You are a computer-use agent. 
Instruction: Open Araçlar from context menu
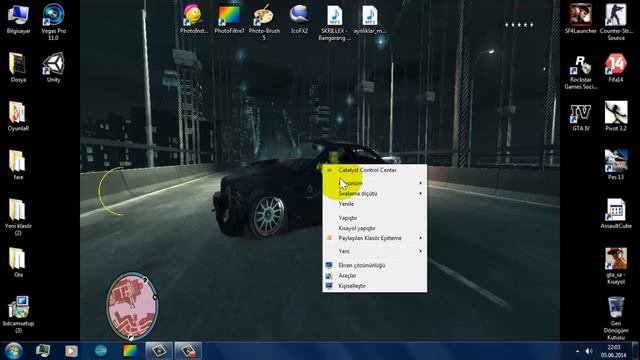click(375, 276)
